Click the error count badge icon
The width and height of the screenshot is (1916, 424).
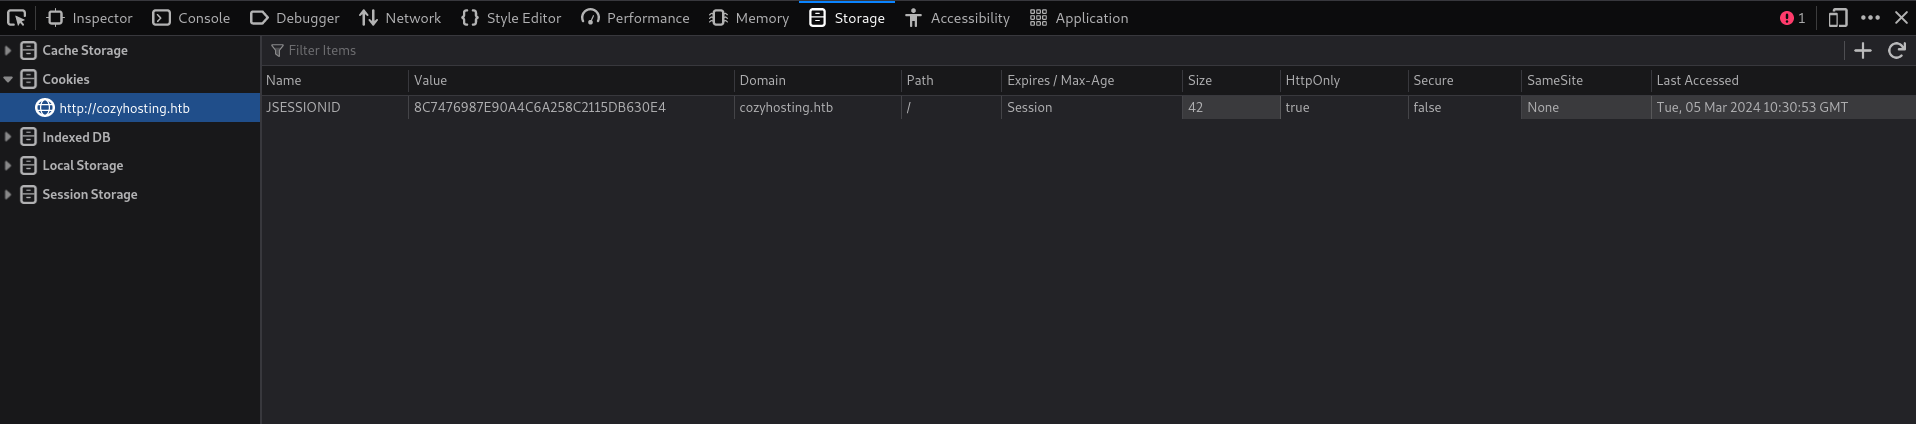pyautogui.click(x=1787, y=18)
